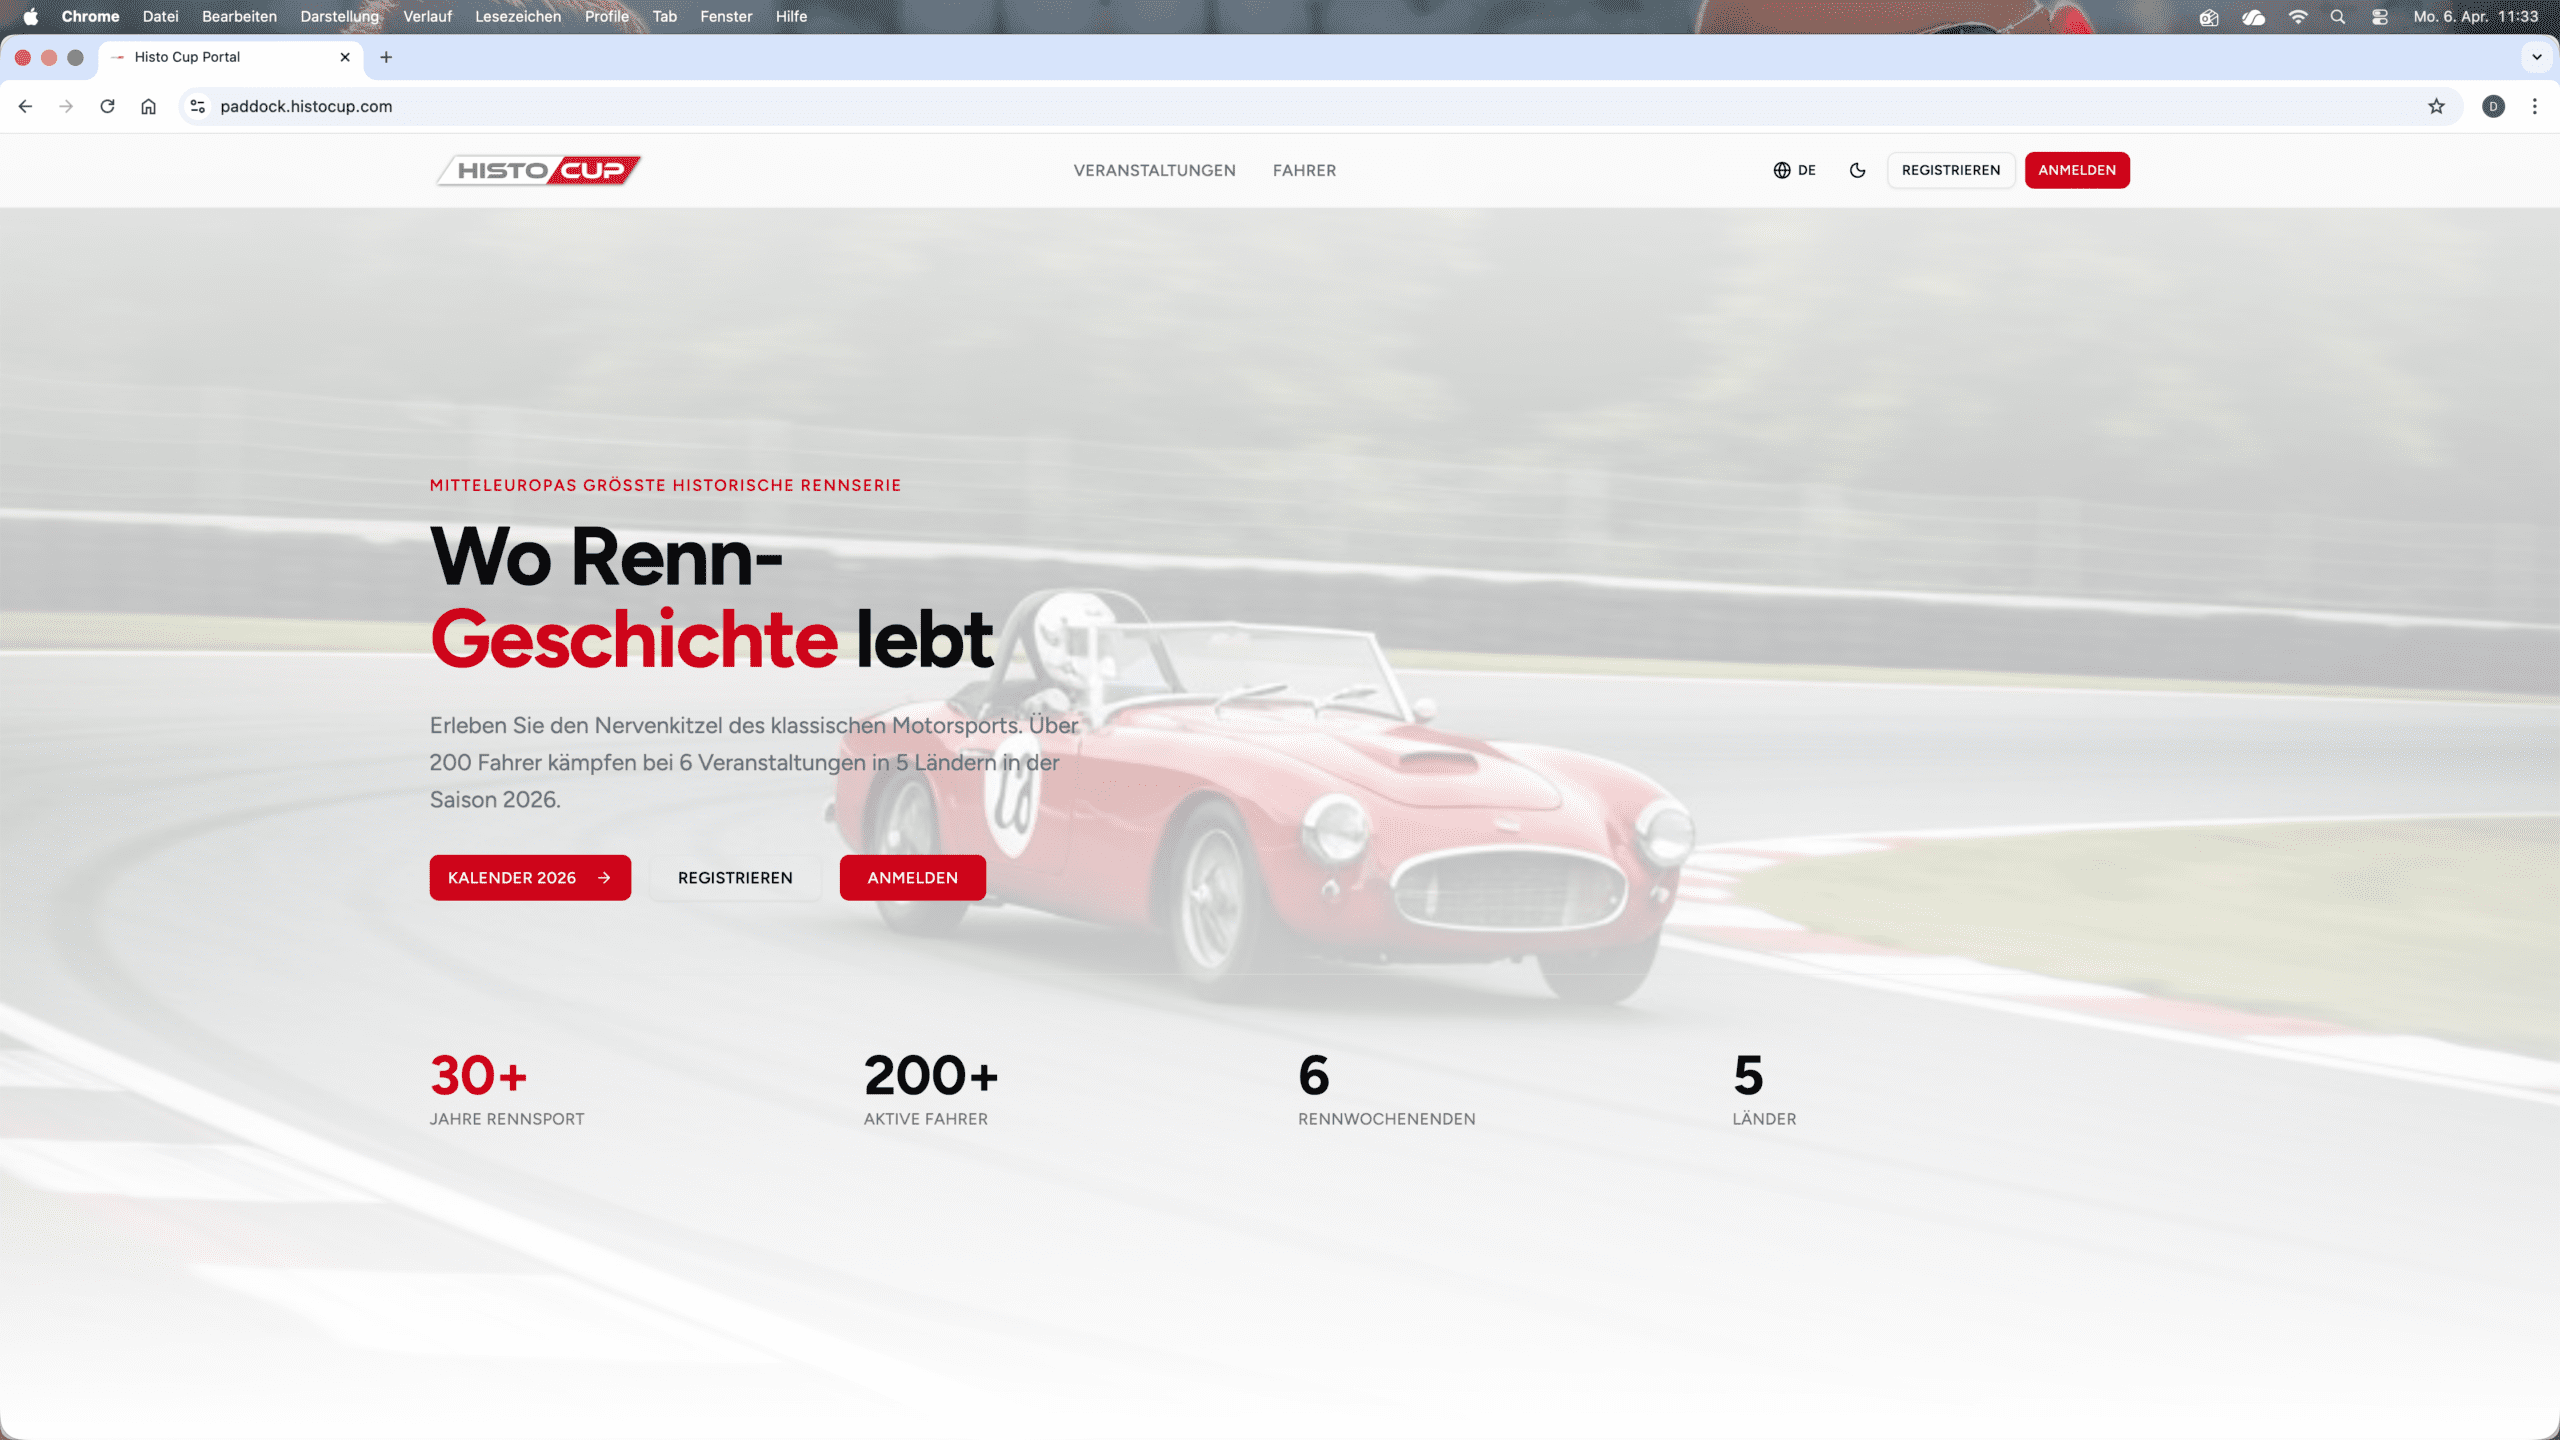Open the DE language dropdown
2560x1440 pixels.
1793,170
